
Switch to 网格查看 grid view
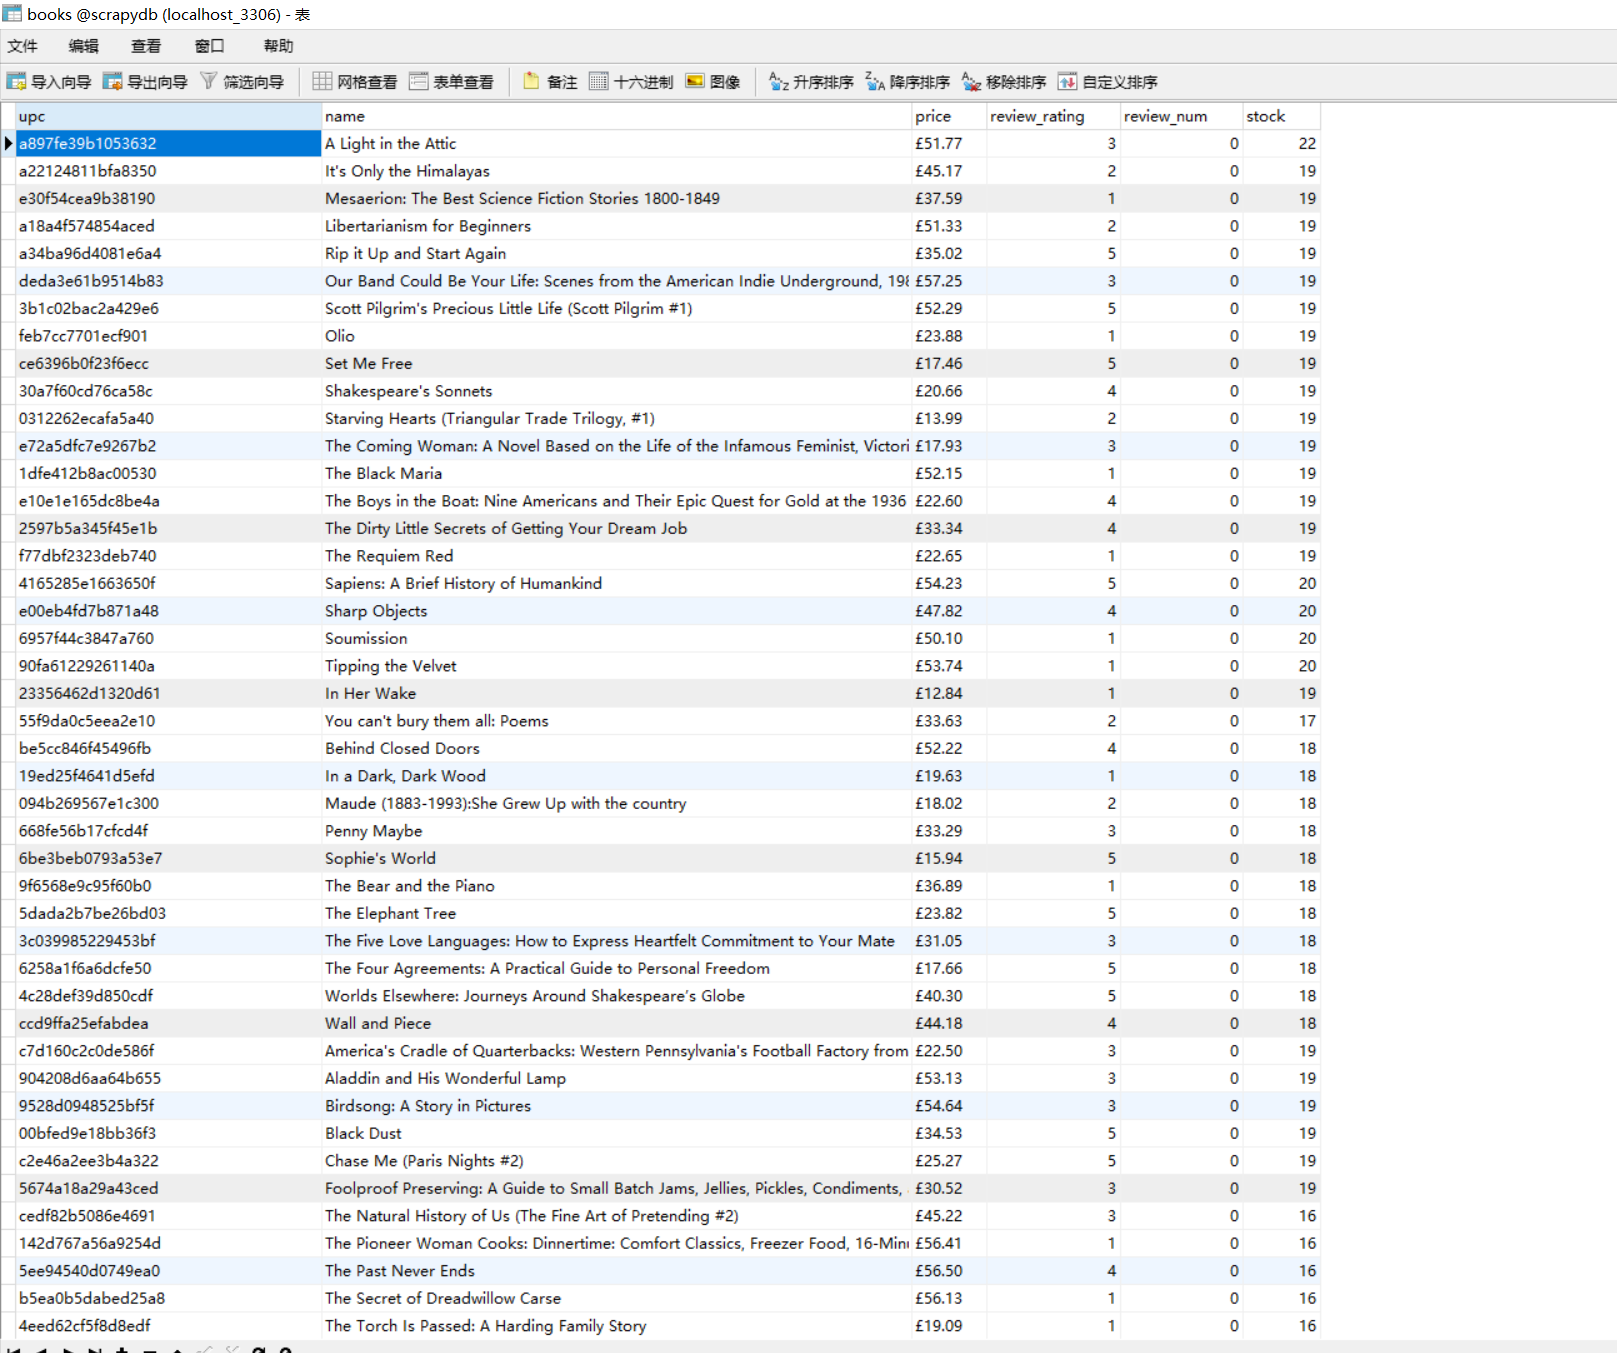pos(355,82)
